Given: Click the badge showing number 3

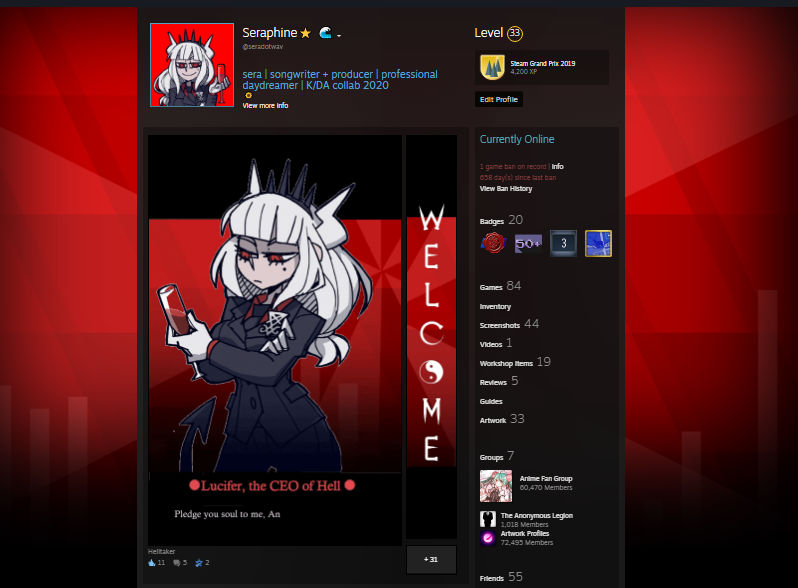Looking at the screenshot, I should click(563, 243).
